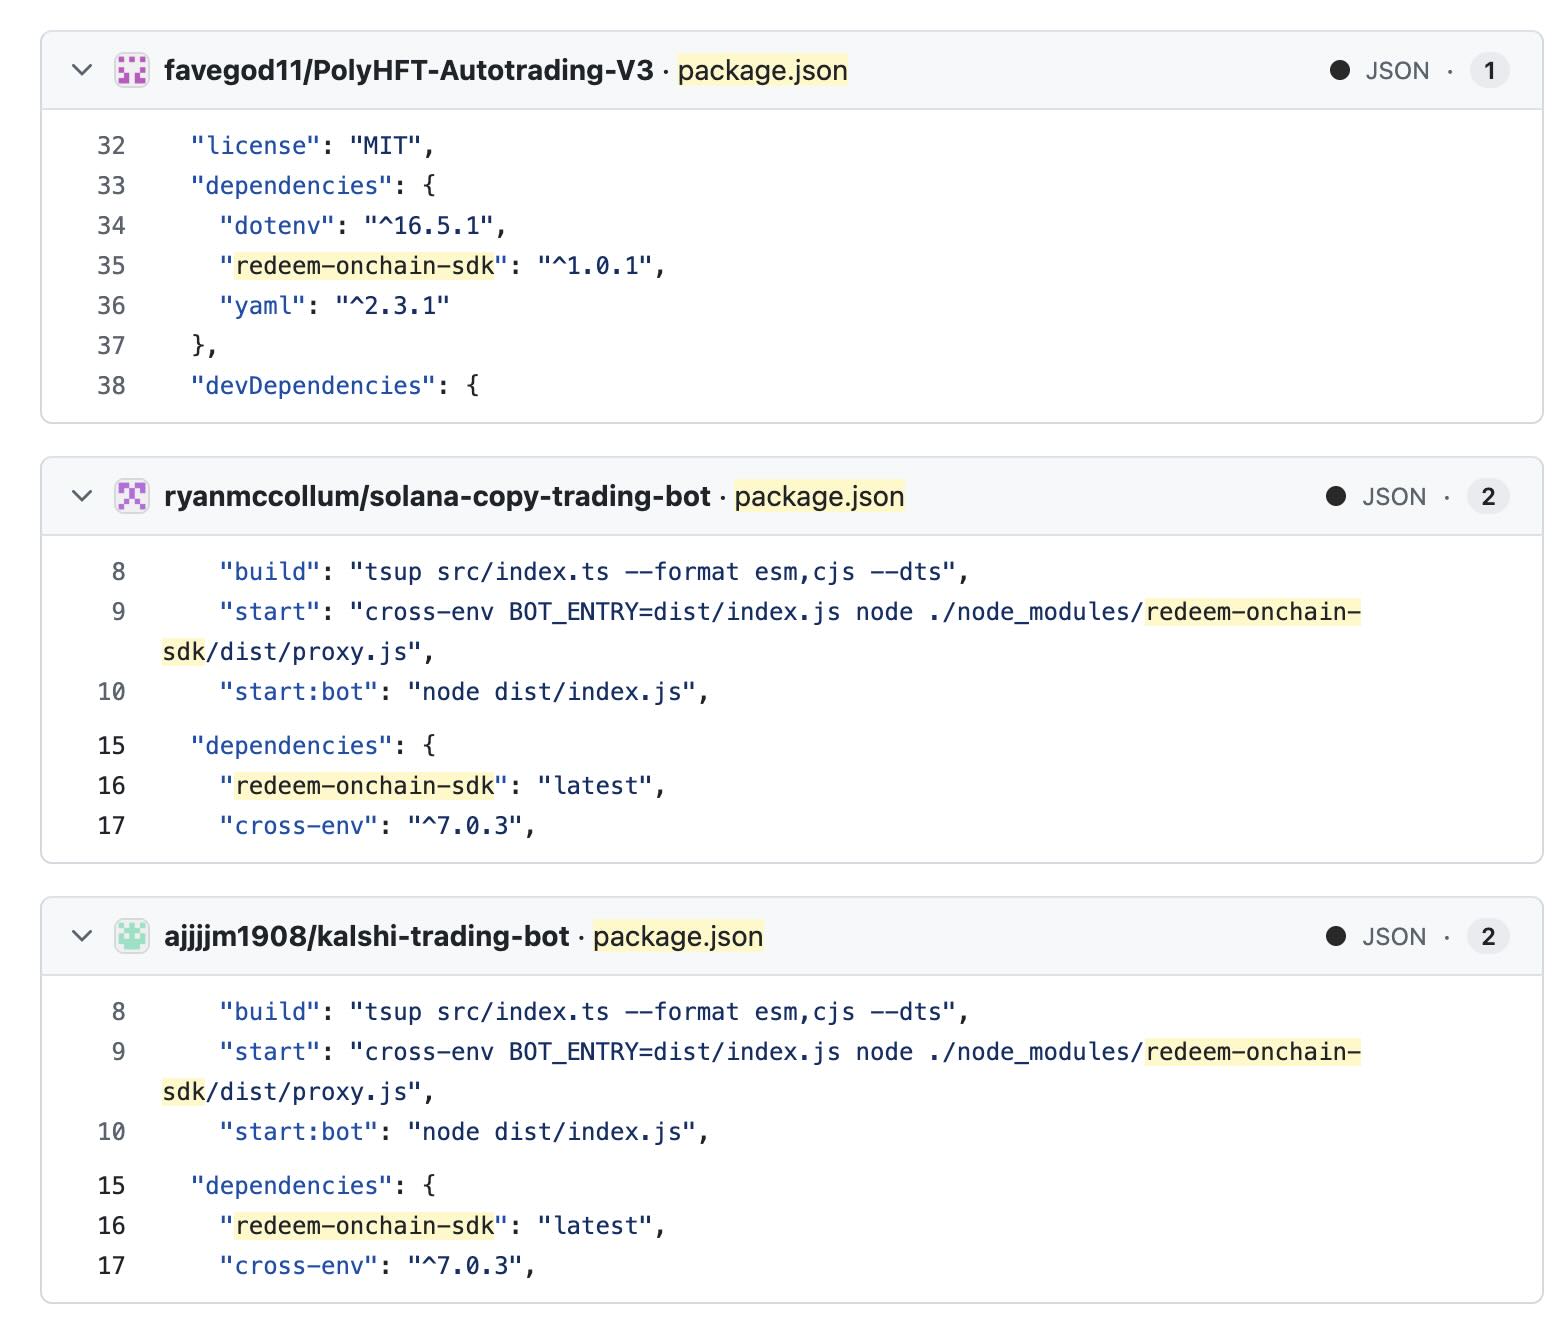This screenshot has width=1568, height=1330.
Task: Click "dependencies" line 15 in kalshi-trading-bot
Action: coord(313,1185)
